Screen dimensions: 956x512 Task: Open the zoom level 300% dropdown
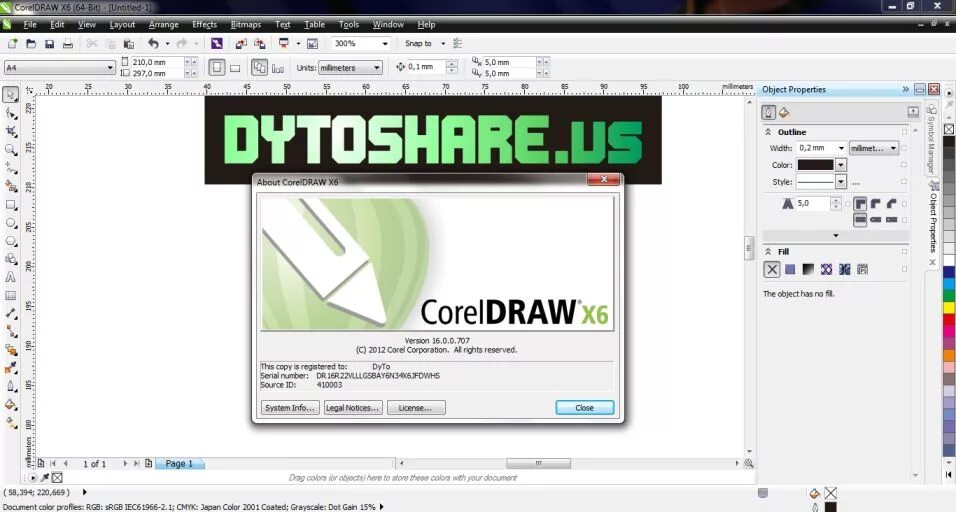[x=385, y=44]
